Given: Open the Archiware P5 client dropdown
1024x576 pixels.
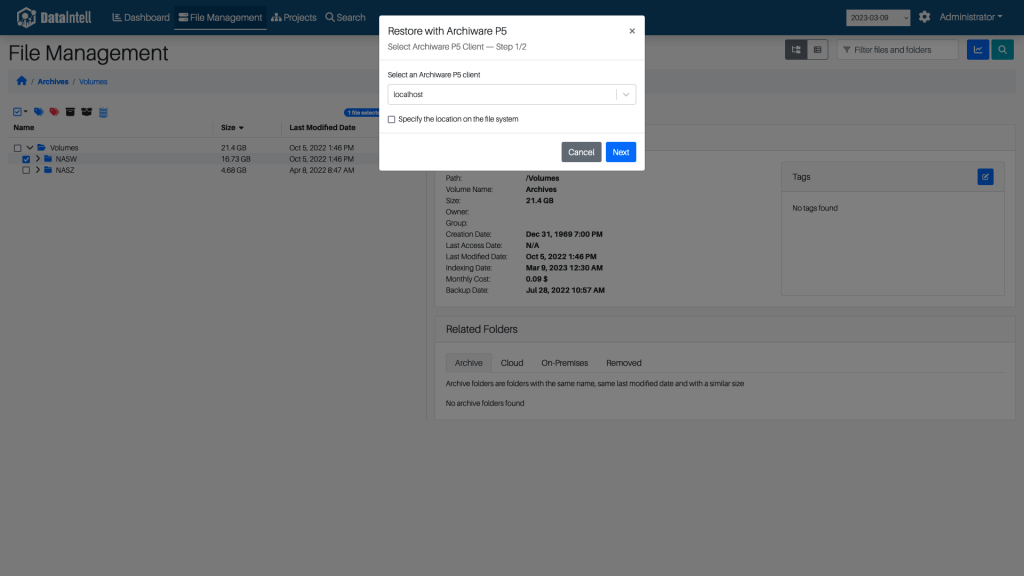Looking at the screenshot, I should [511, 94].
